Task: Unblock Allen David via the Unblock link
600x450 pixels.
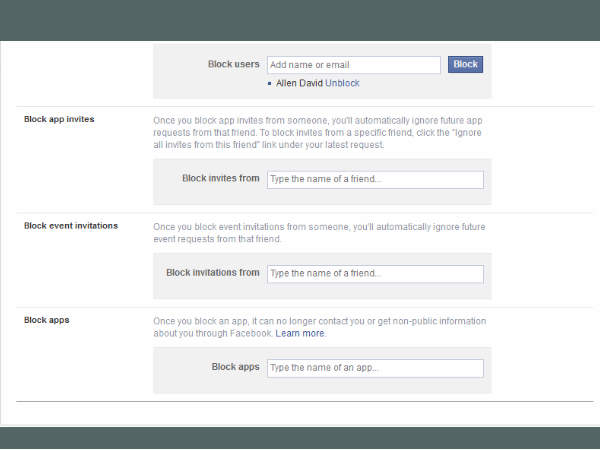Action: click(x=342, y=83)
